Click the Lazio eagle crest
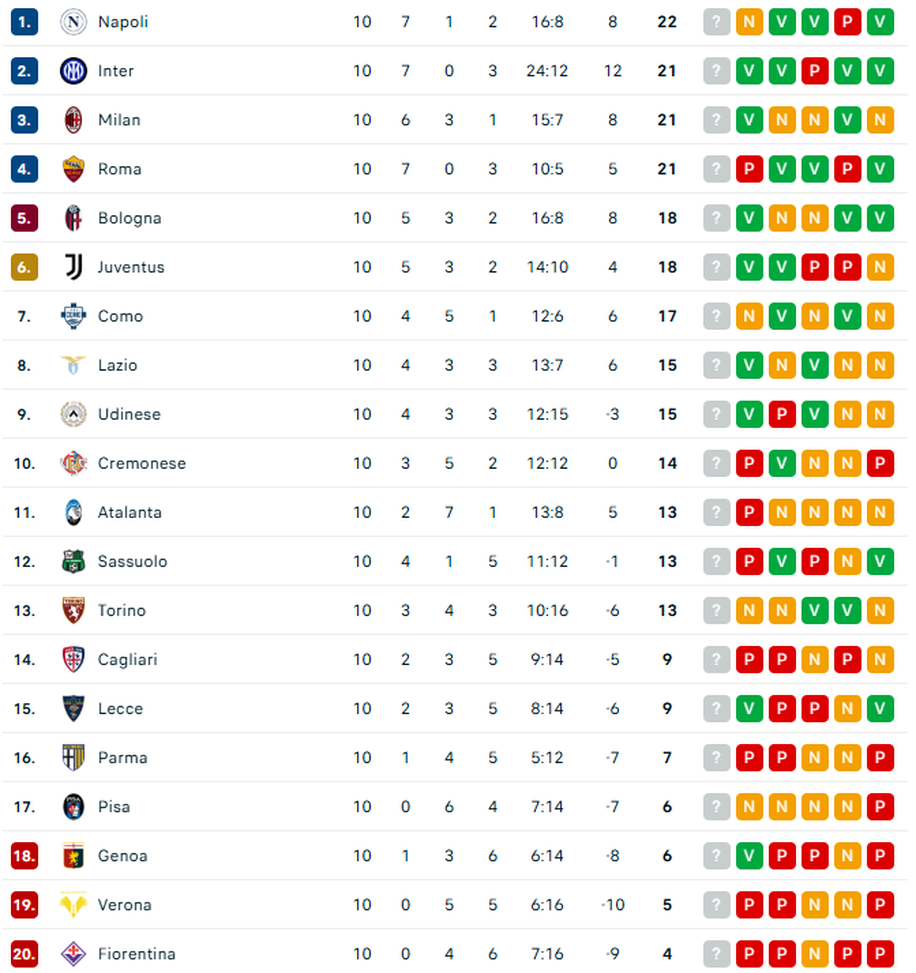The image size is (916, 973). coord(73,365)
